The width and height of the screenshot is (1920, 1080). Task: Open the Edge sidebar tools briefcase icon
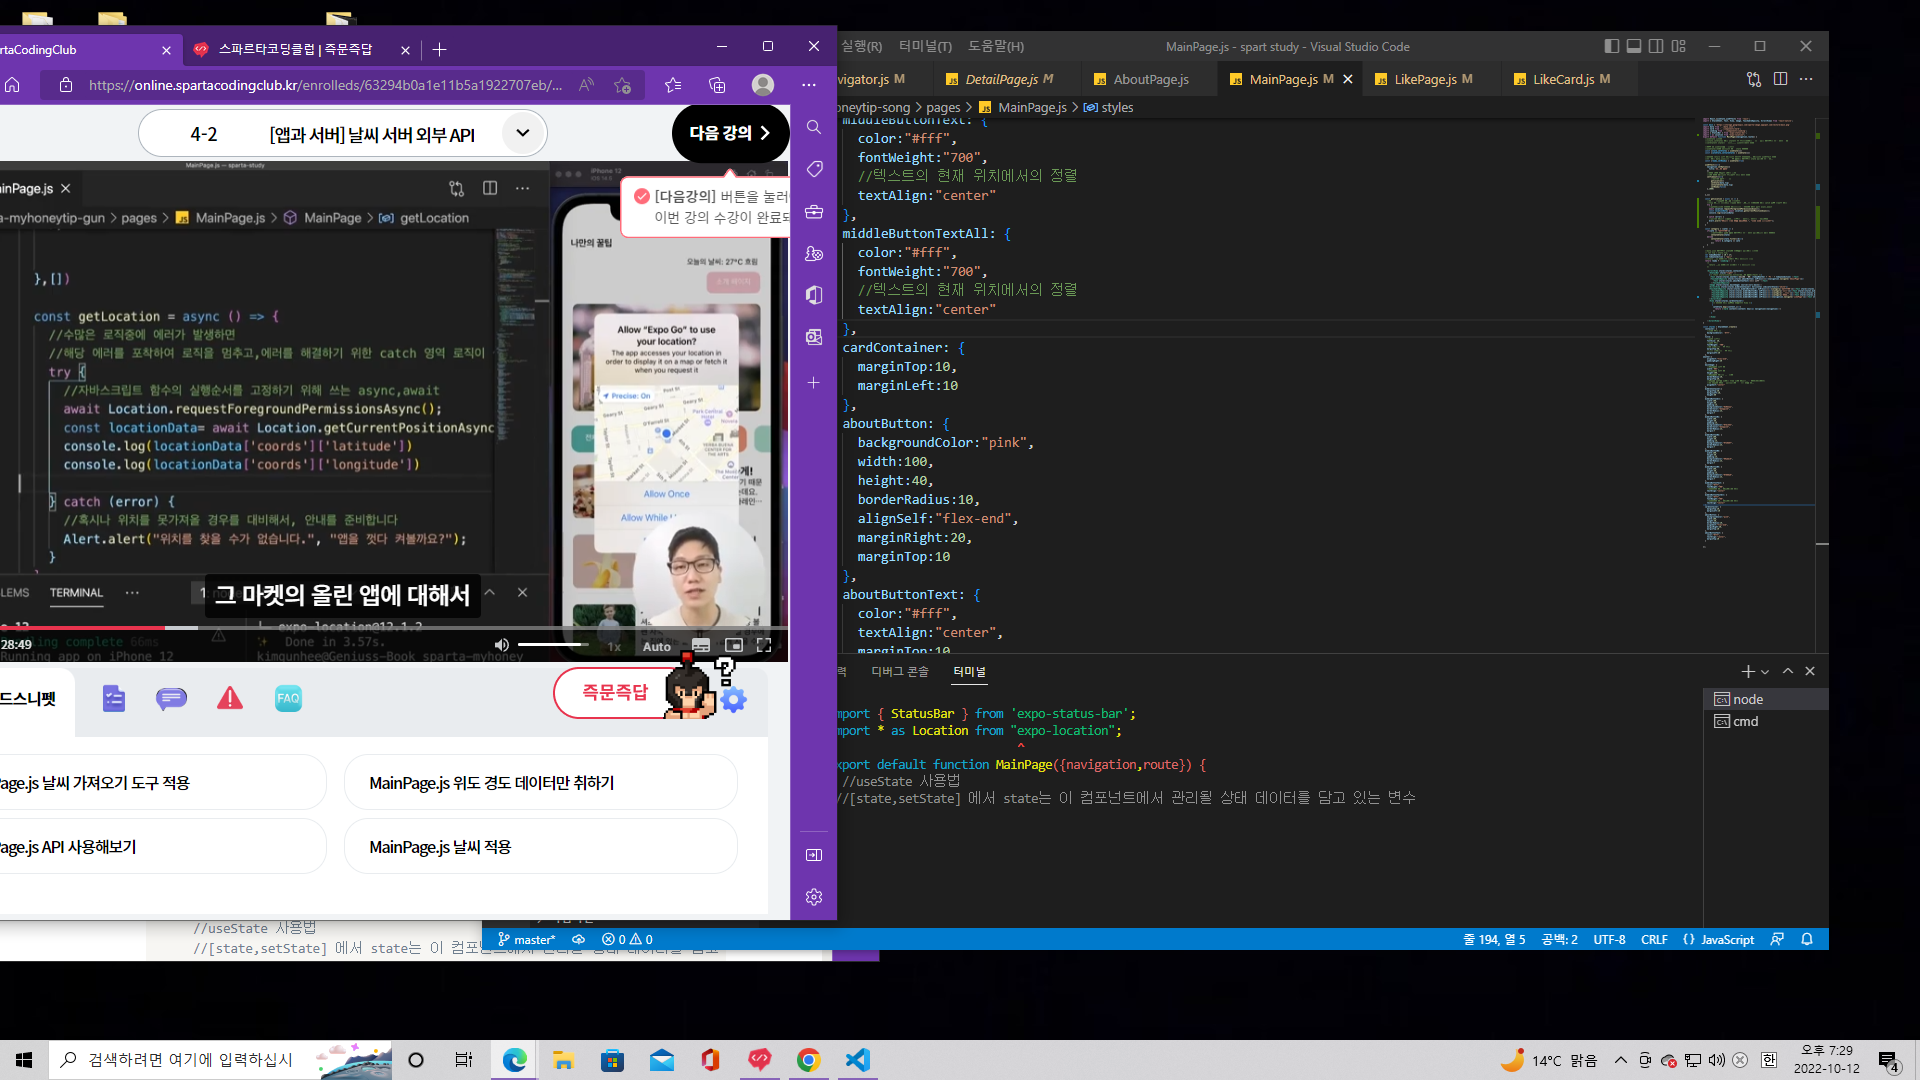click(814, 212)
